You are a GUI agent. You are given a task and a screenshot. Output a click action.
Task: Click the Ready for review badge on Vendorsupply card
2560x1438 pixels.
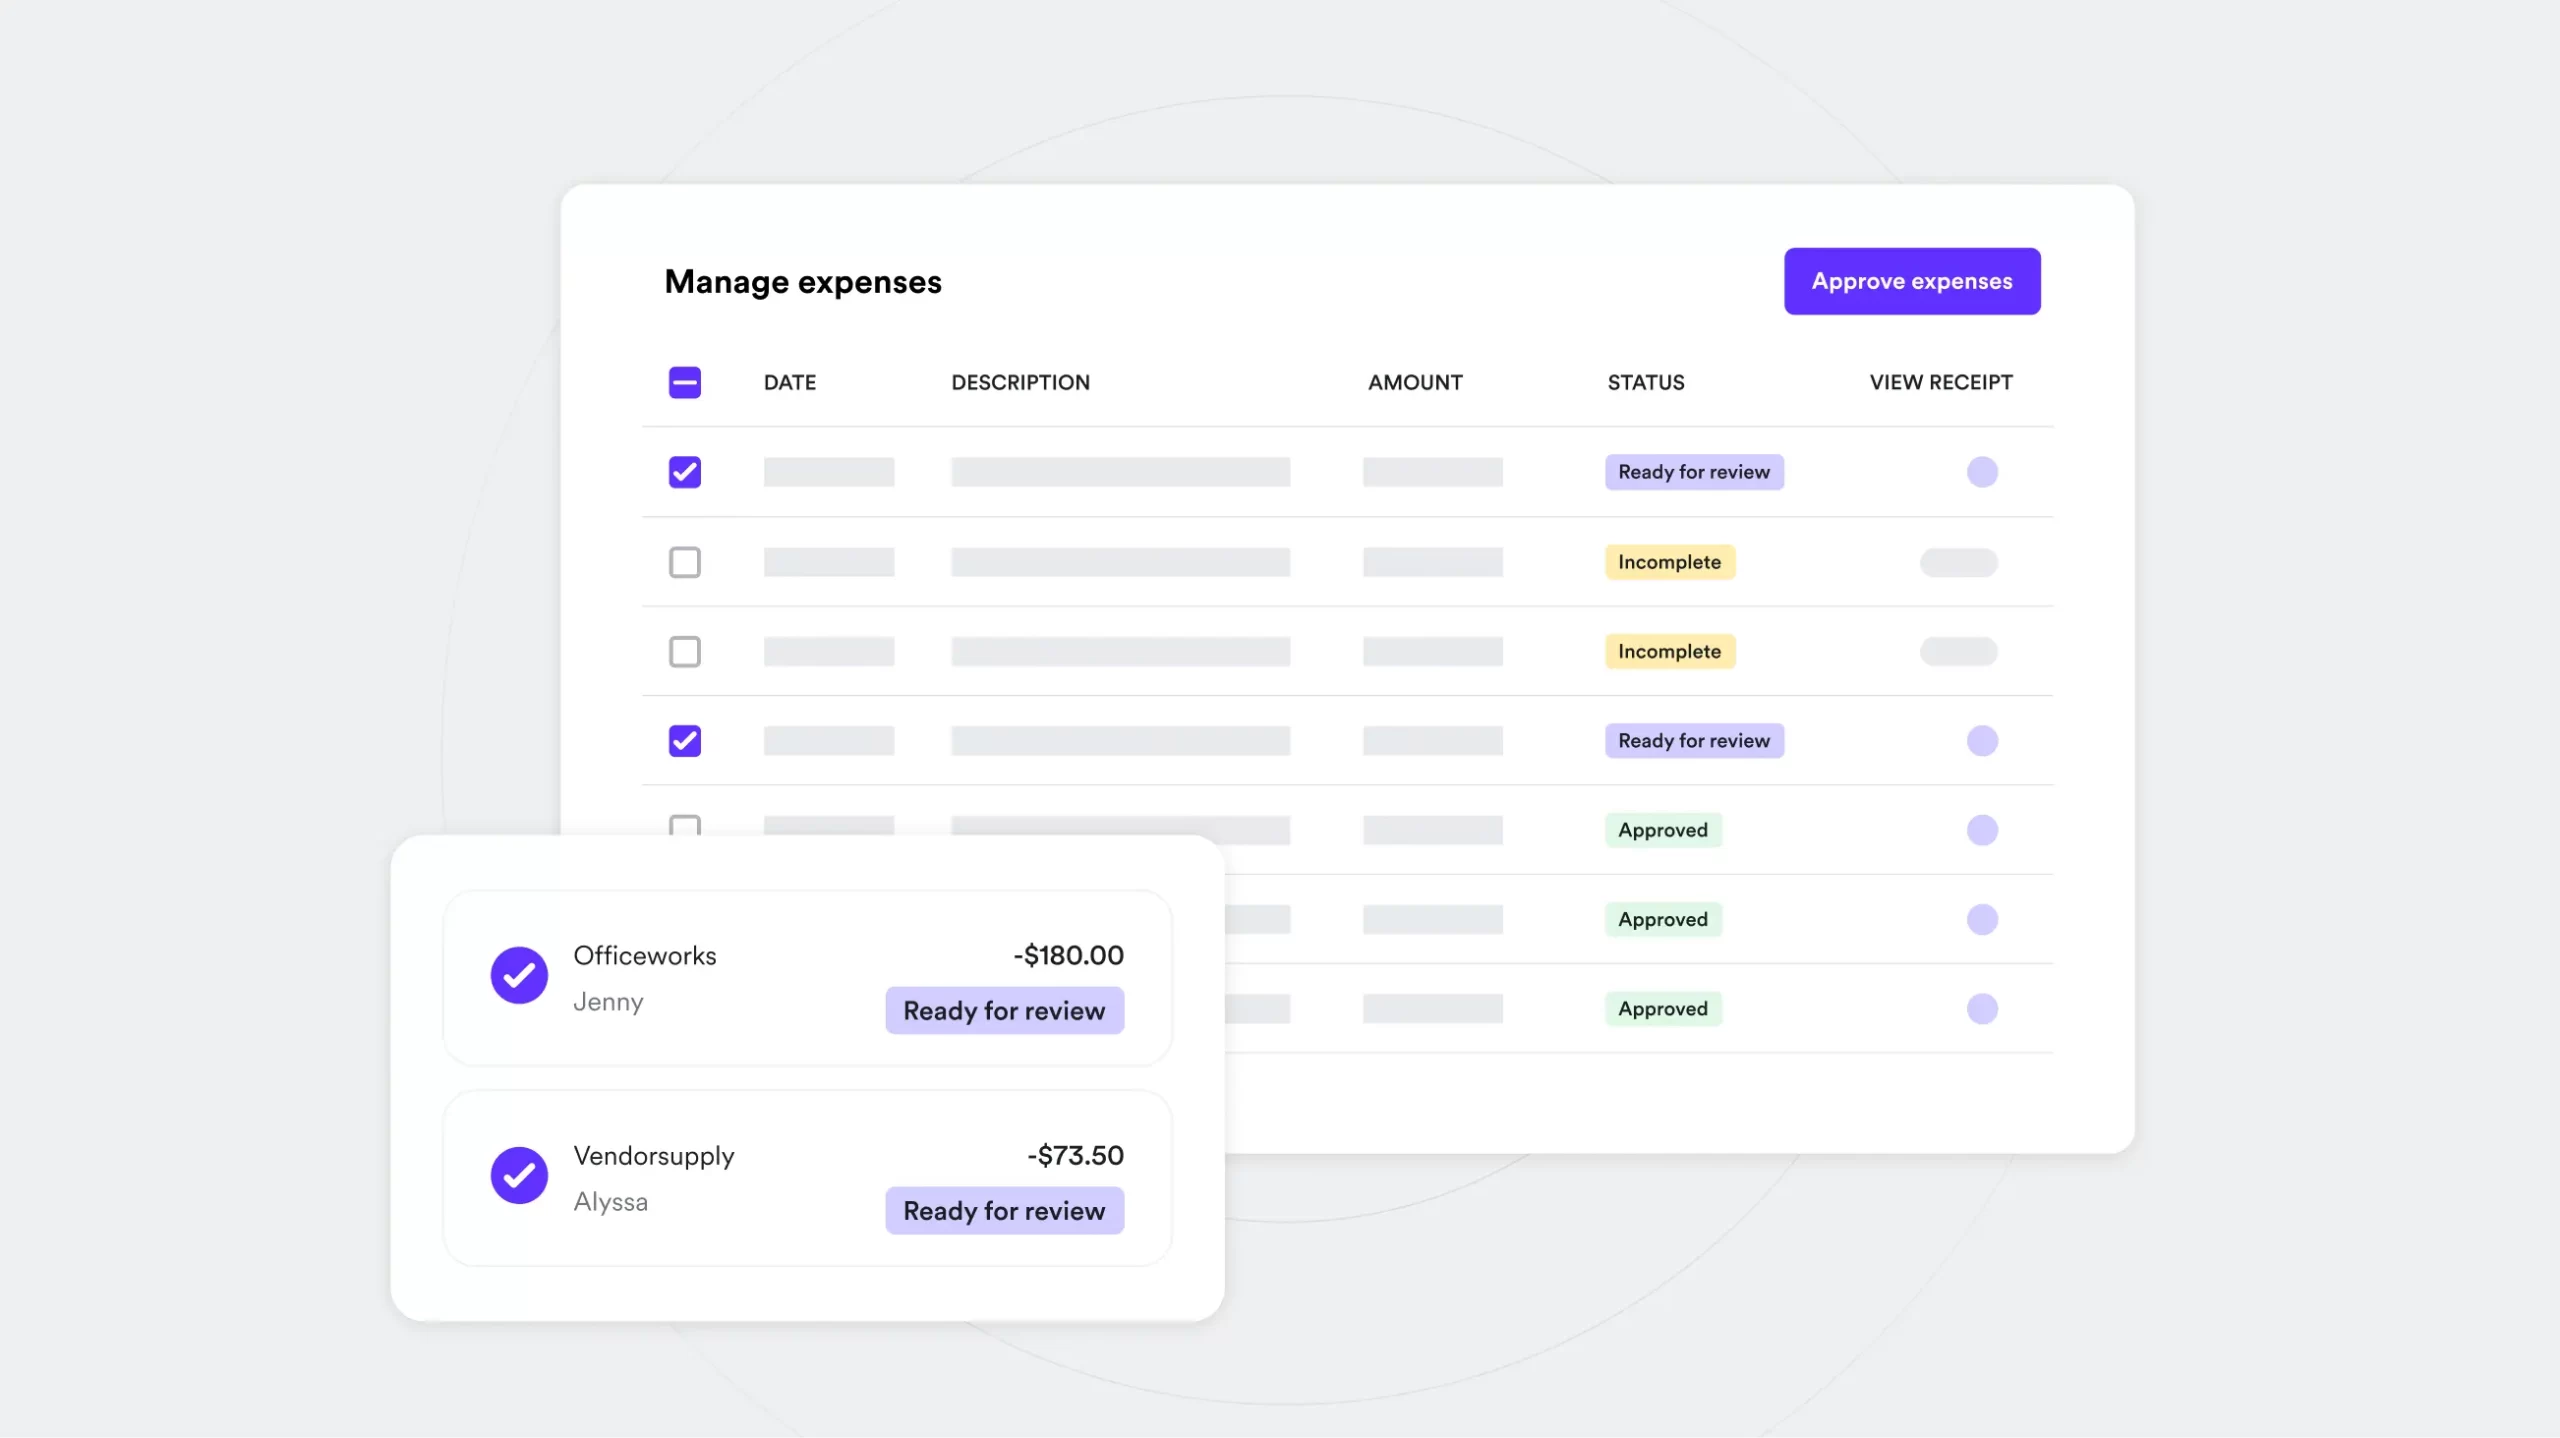(x=1005, y=1210)
